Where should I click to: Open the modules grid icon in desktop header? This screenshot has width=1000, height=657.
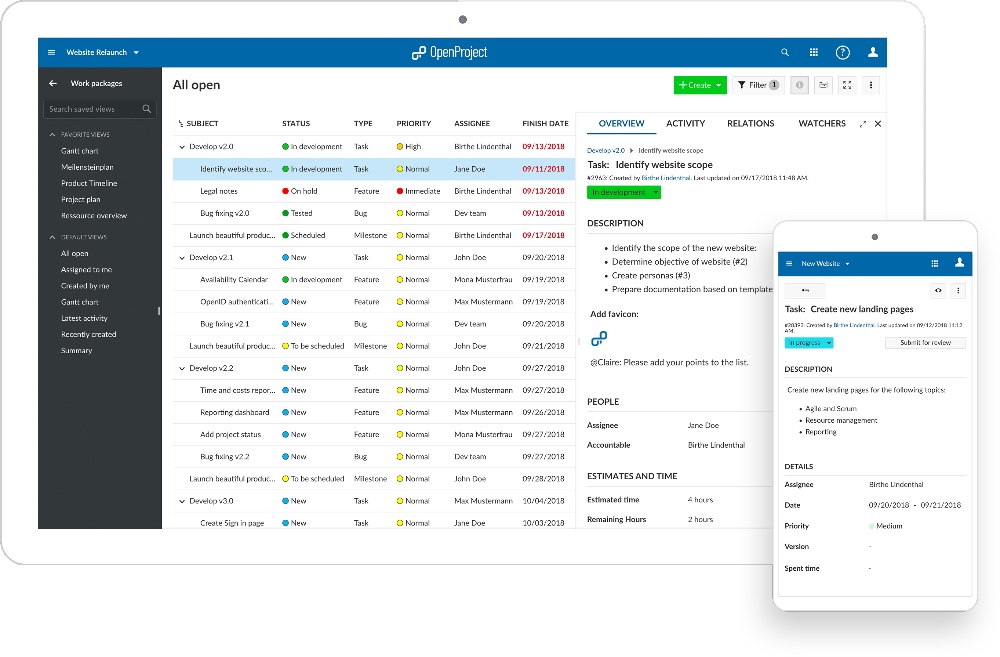coord(814,52)
